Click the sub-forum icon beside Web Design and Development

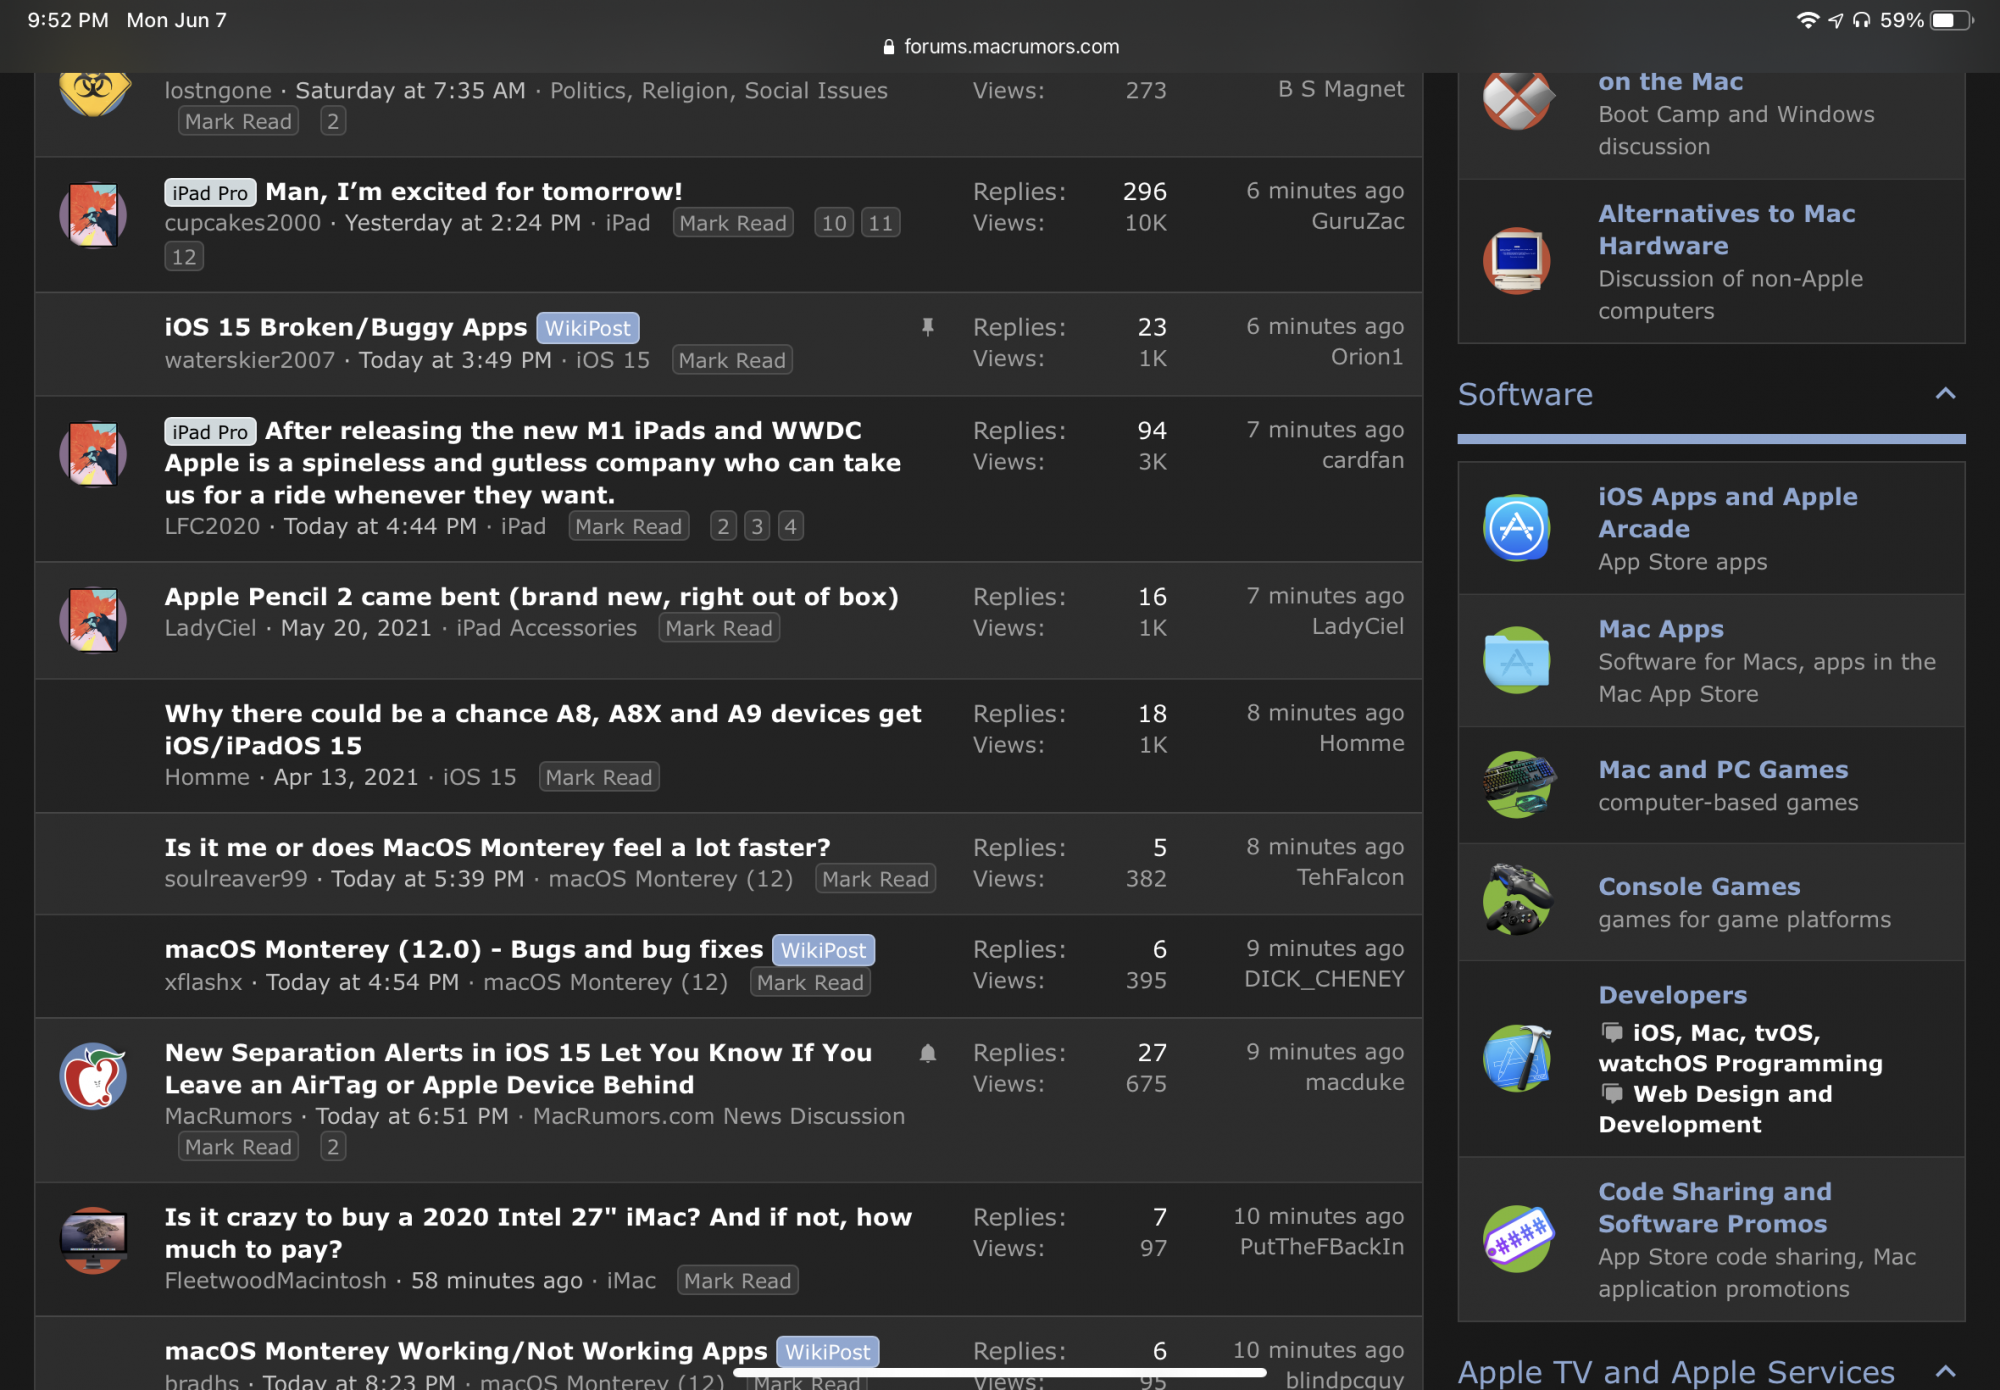pyautogui.click(x=1612, y=1093)
